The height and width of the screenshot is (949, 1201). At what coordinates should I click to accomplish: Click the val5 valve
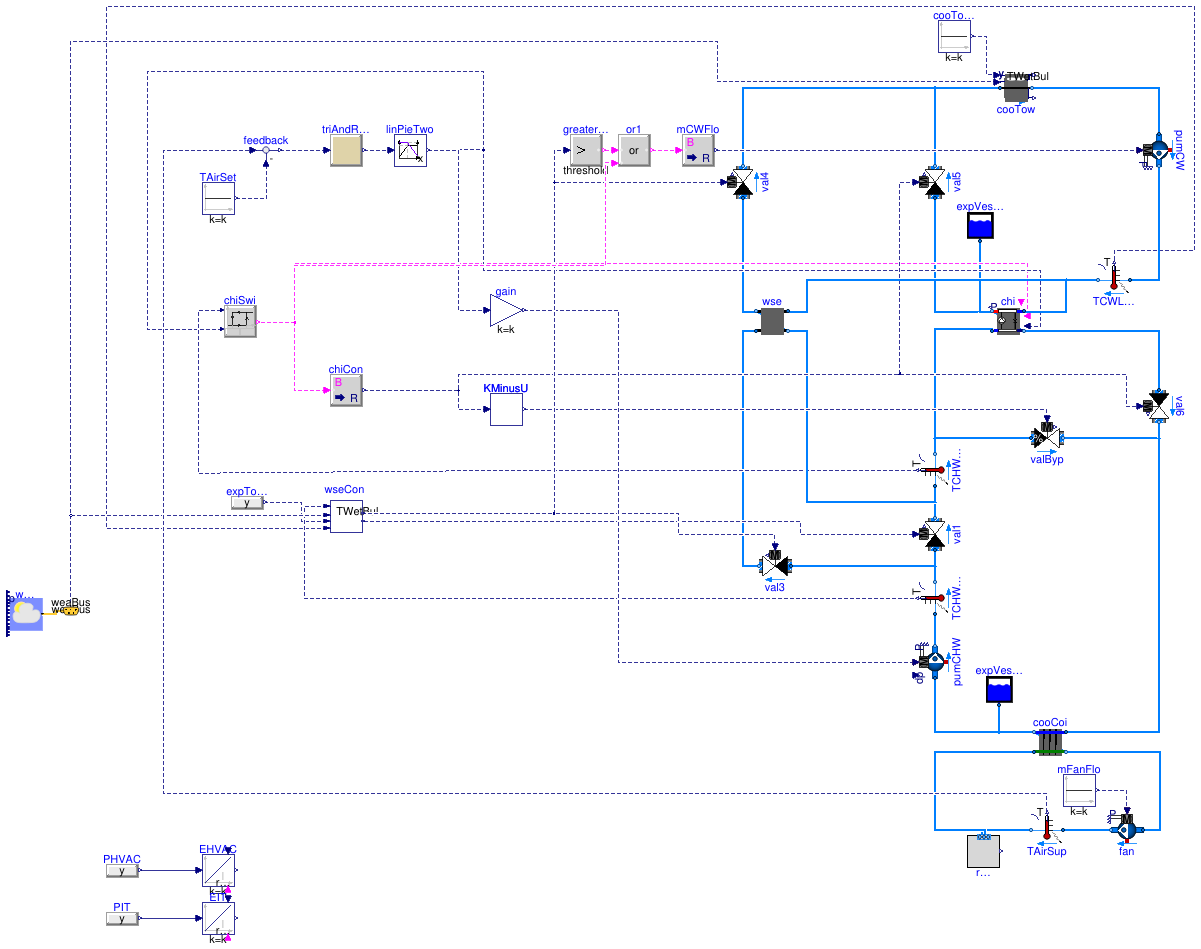point(933,183)
